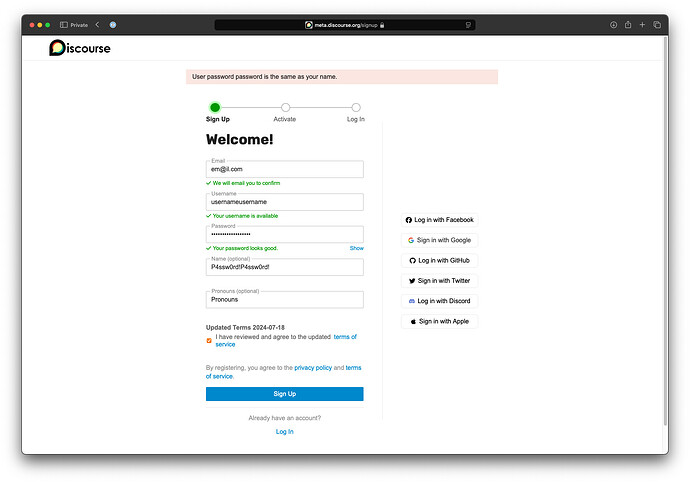Click the reader icon in address bar
Screen dimensions: 690x482
coord(468,25)
